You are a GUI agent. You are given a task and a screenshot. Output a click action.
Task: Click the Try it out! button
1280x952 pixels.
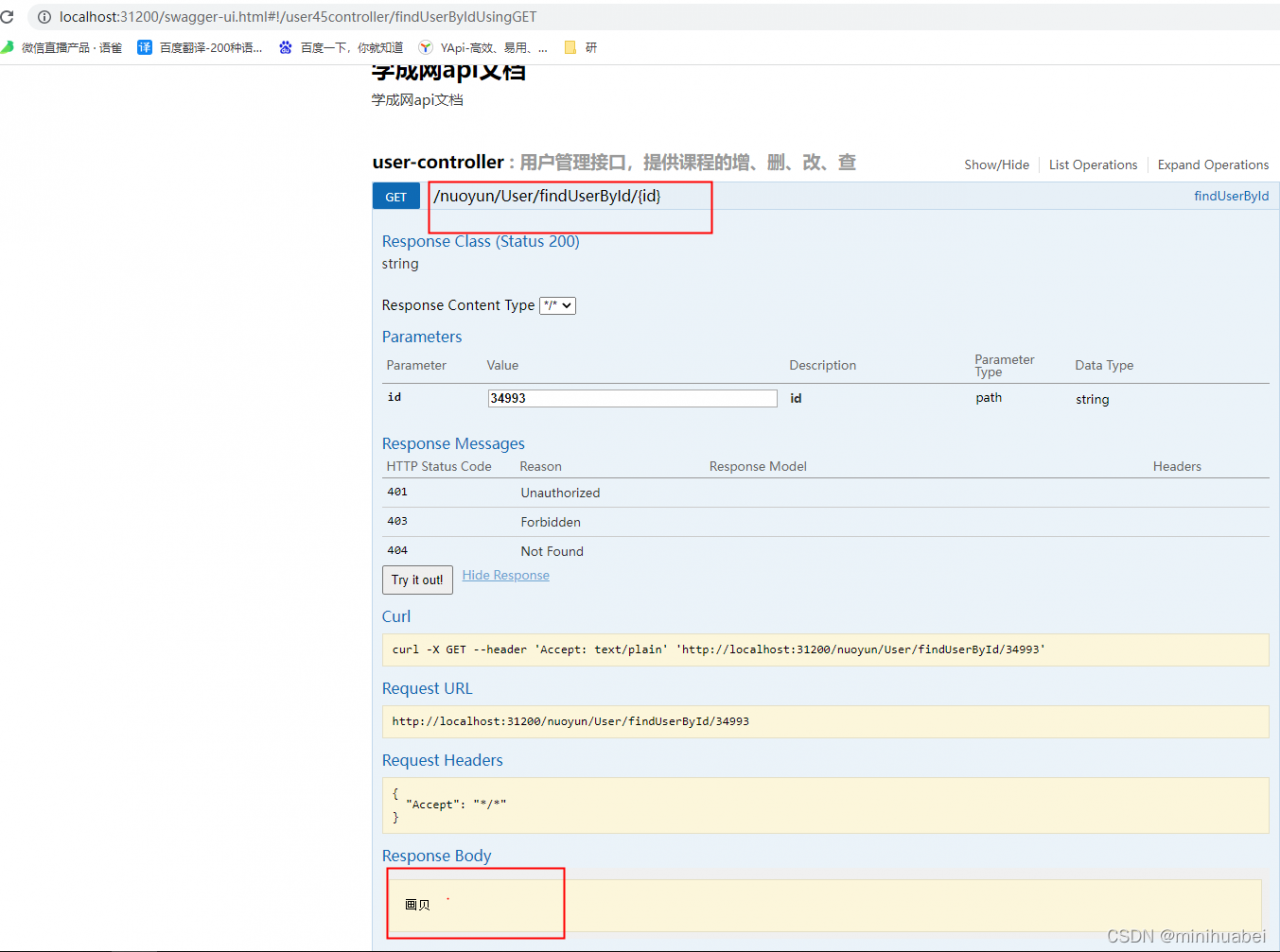tap(417, 580)
